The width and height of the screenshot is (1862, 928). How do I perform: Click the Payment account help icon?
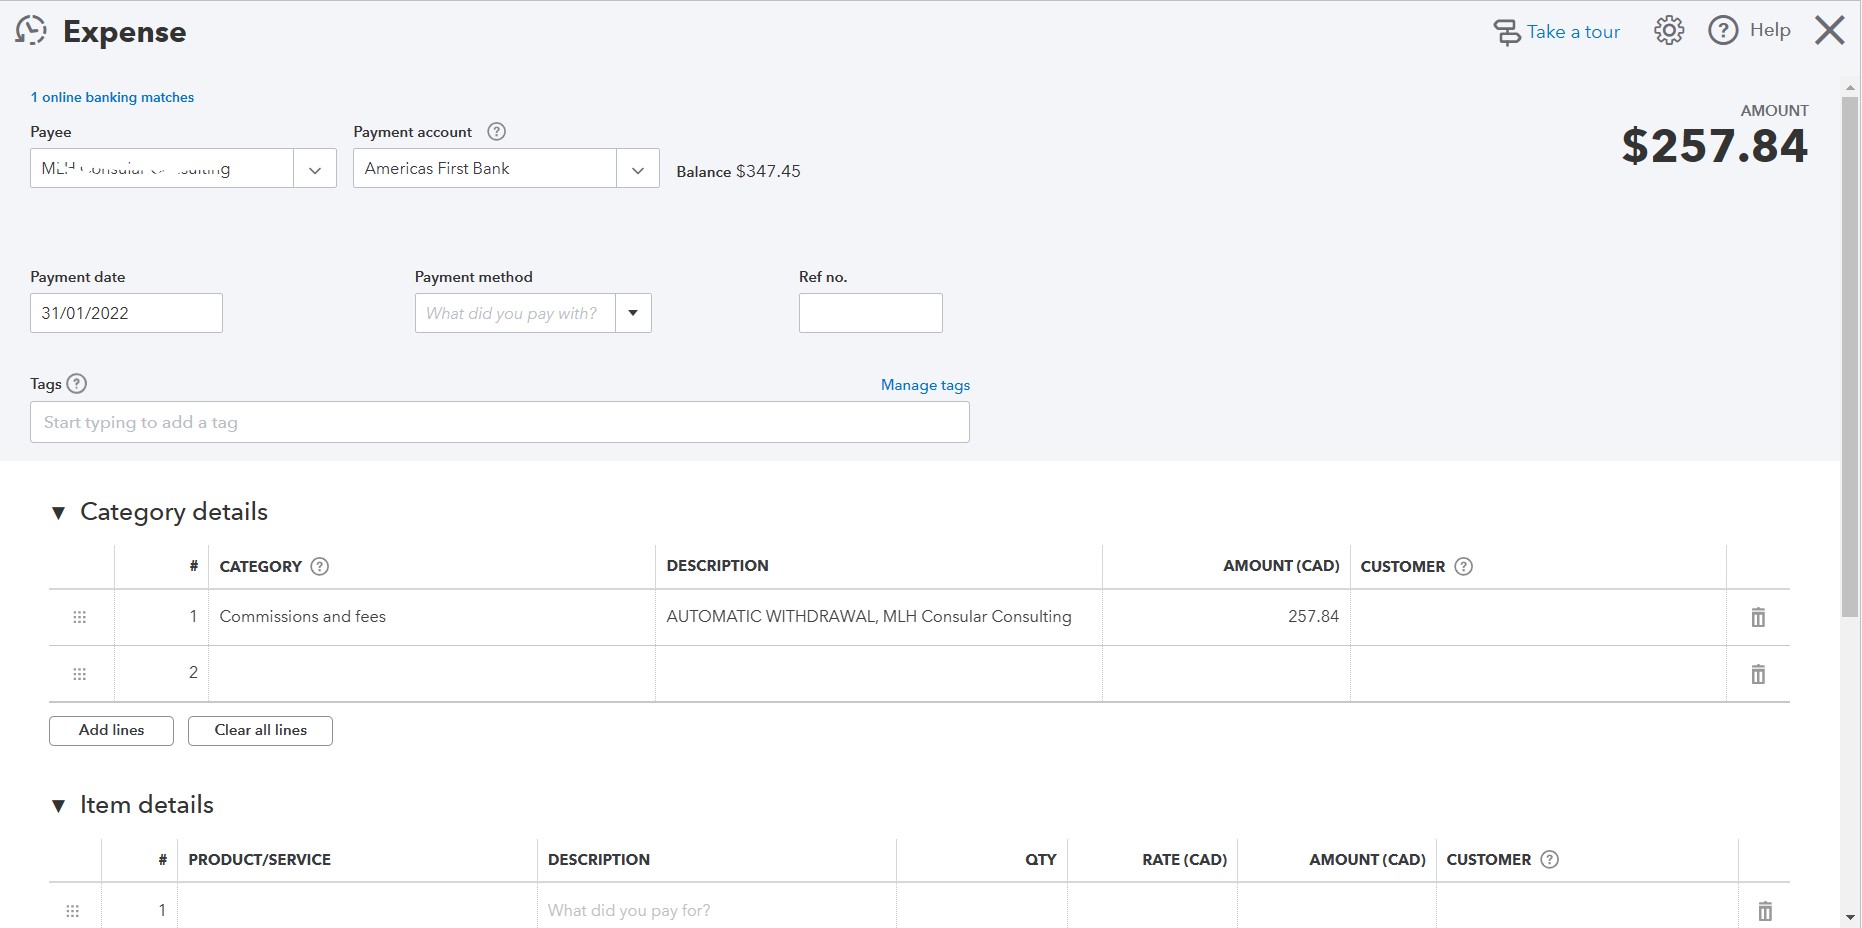(x=496, y=132)
